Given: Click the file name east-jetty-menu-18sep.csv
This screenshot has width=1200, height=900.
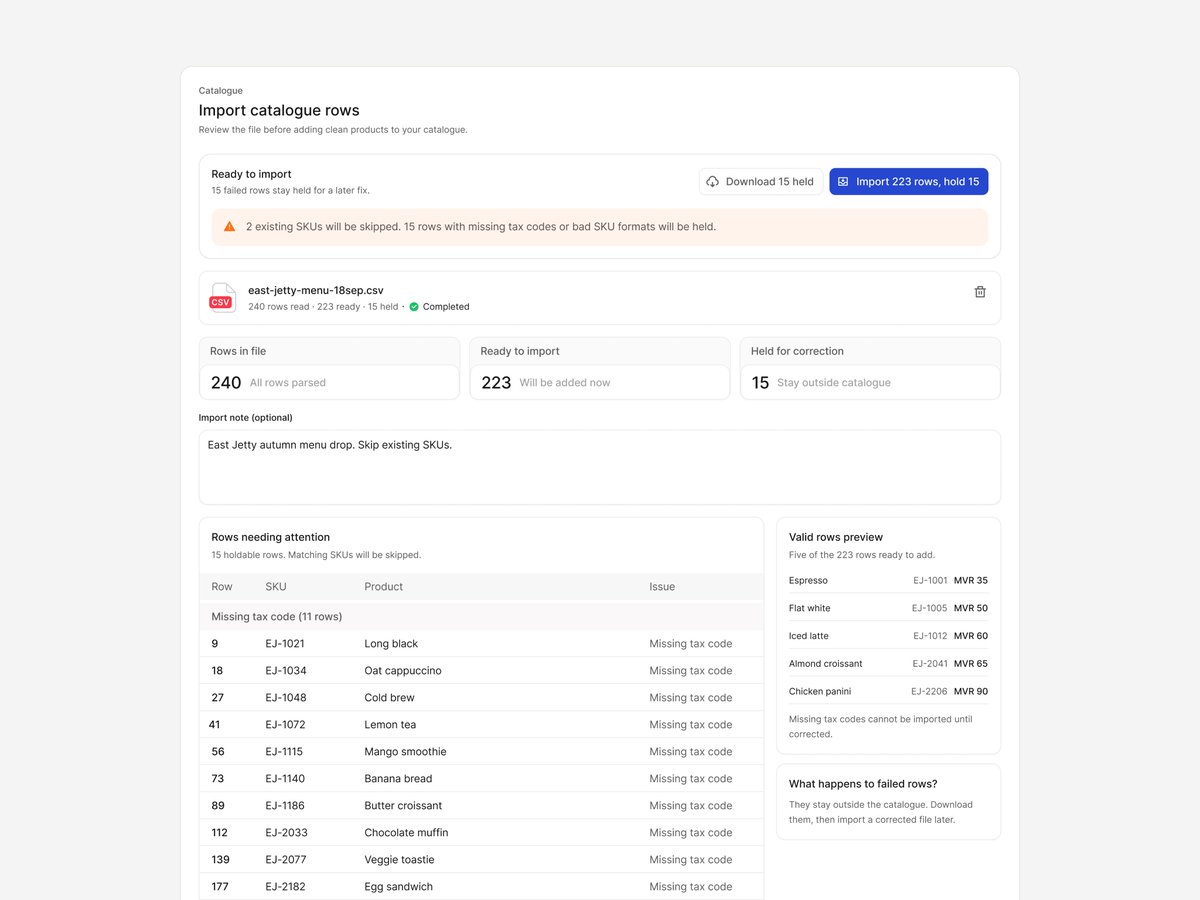Looking at the screenshot, I should tap(316, 291).
